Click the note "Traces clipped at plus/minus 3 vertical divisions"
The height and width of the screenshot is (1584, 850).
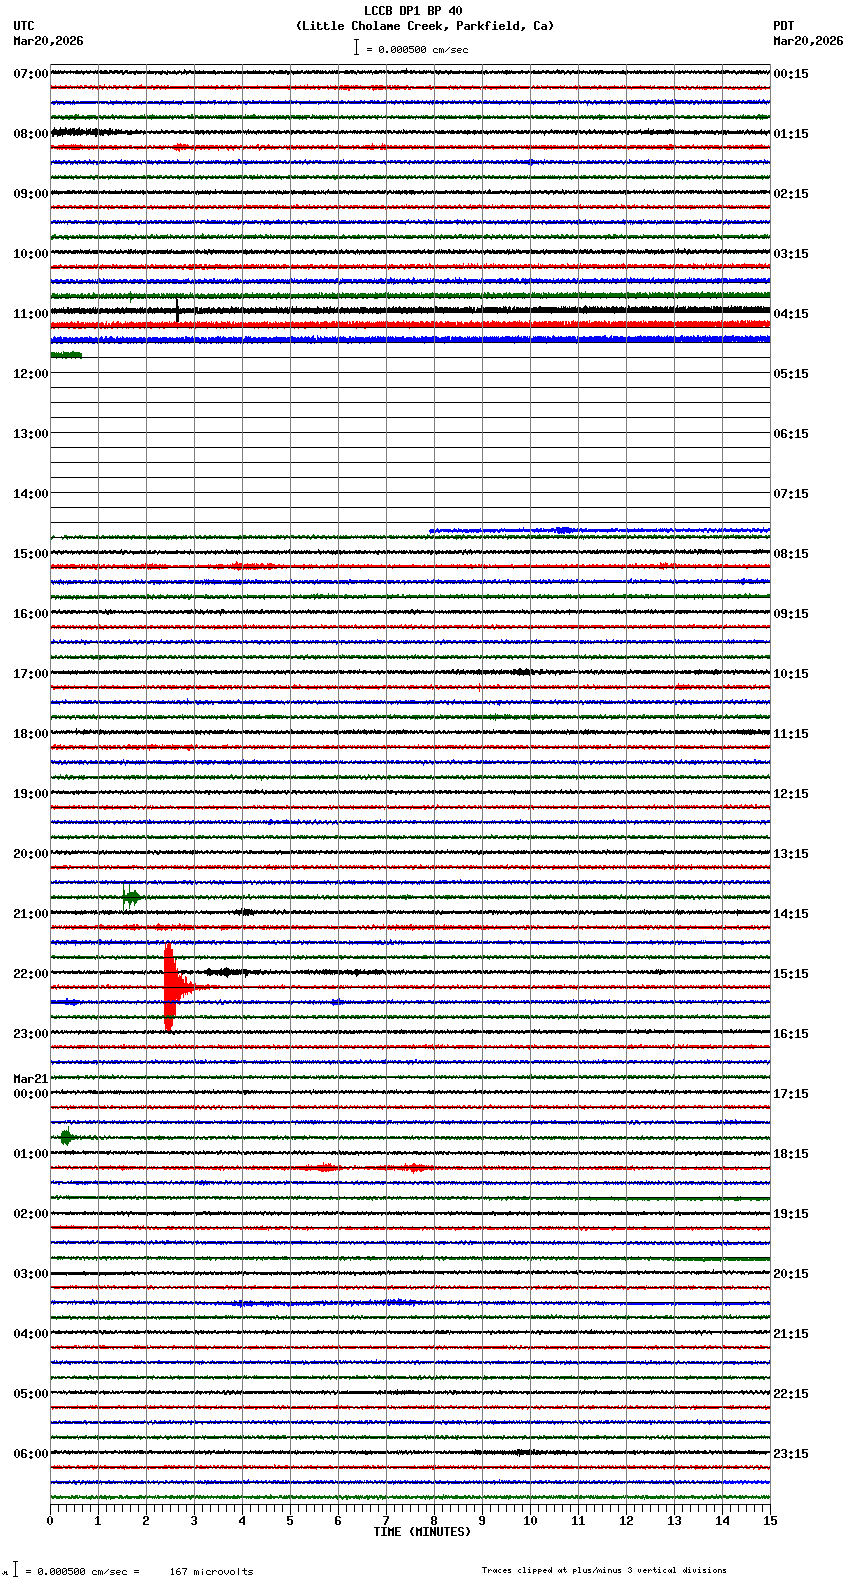click(604, 1570)
